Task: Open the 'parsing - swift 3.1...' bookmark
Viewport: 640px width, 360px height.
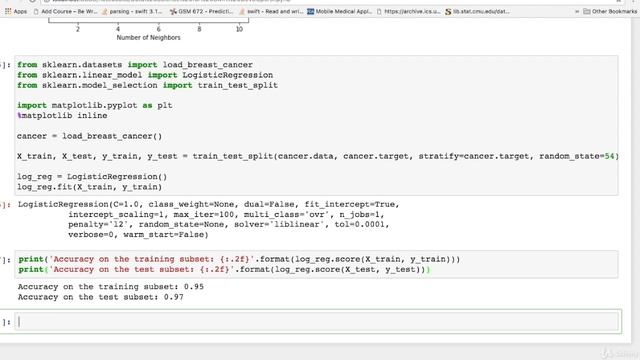Action: point(131,11)
